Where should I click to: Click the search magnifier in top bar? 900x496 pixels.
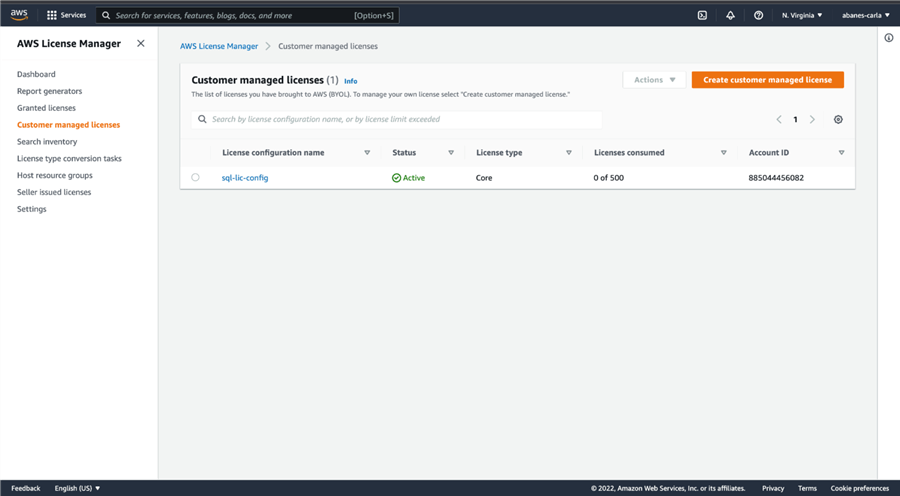pos(106,16)
